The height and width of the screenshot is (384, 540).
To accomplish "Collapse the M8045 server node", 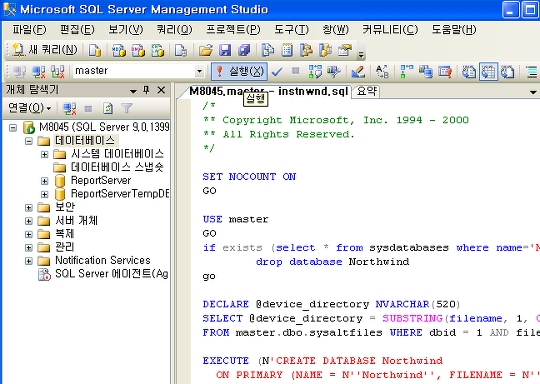I will click(x=13, y=128).
